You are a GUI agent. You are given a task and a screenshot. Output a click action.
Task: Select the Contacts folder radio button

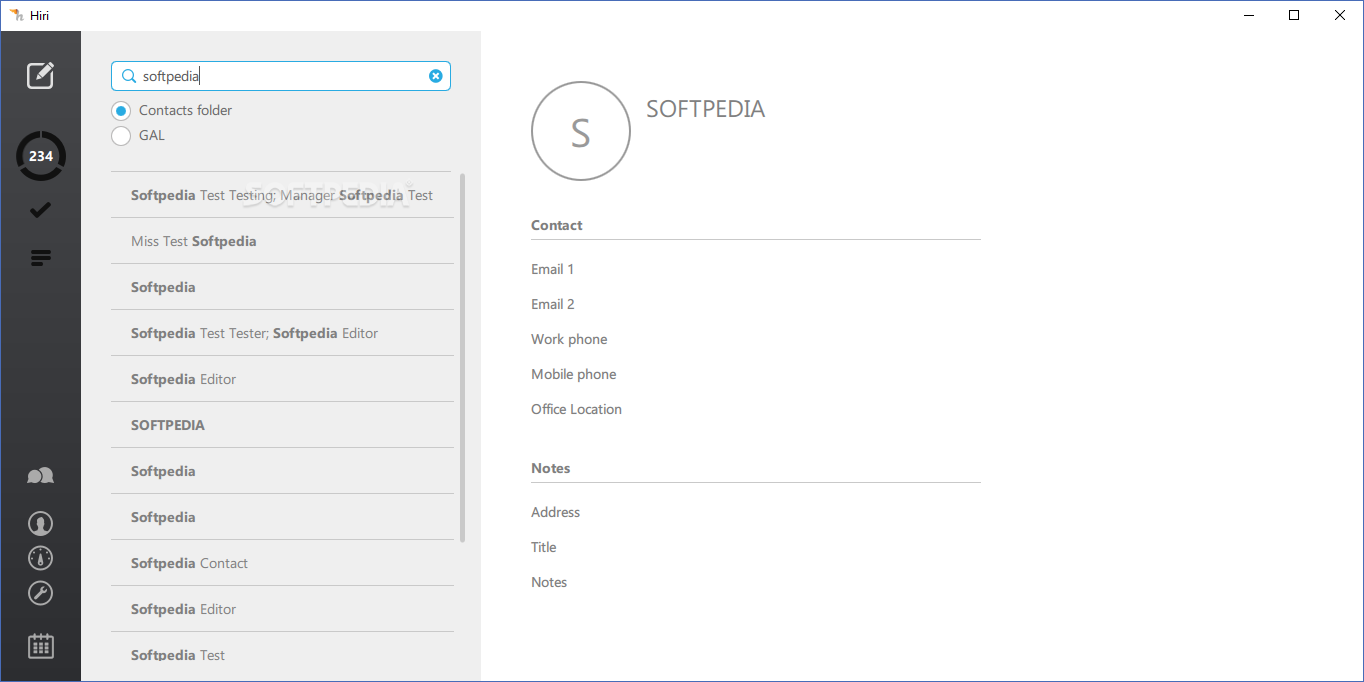(121, 111)
